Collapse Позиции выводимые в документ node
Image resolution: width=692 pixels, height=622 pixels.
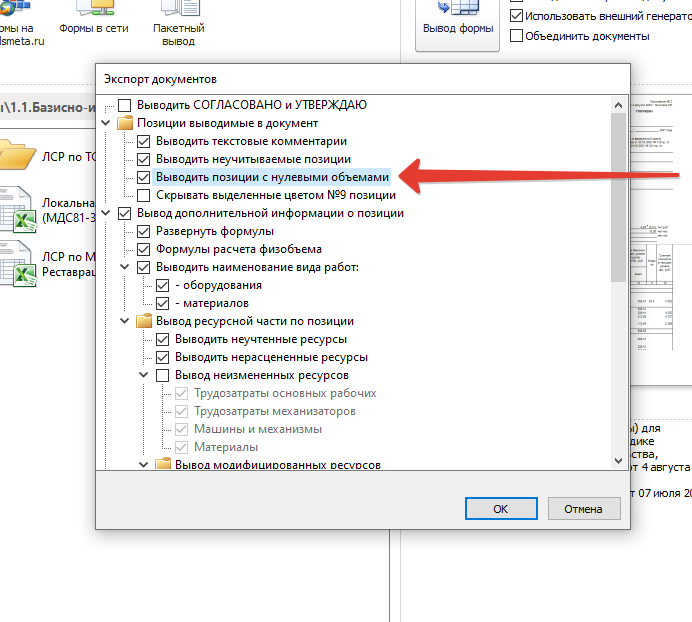point(106,123)
